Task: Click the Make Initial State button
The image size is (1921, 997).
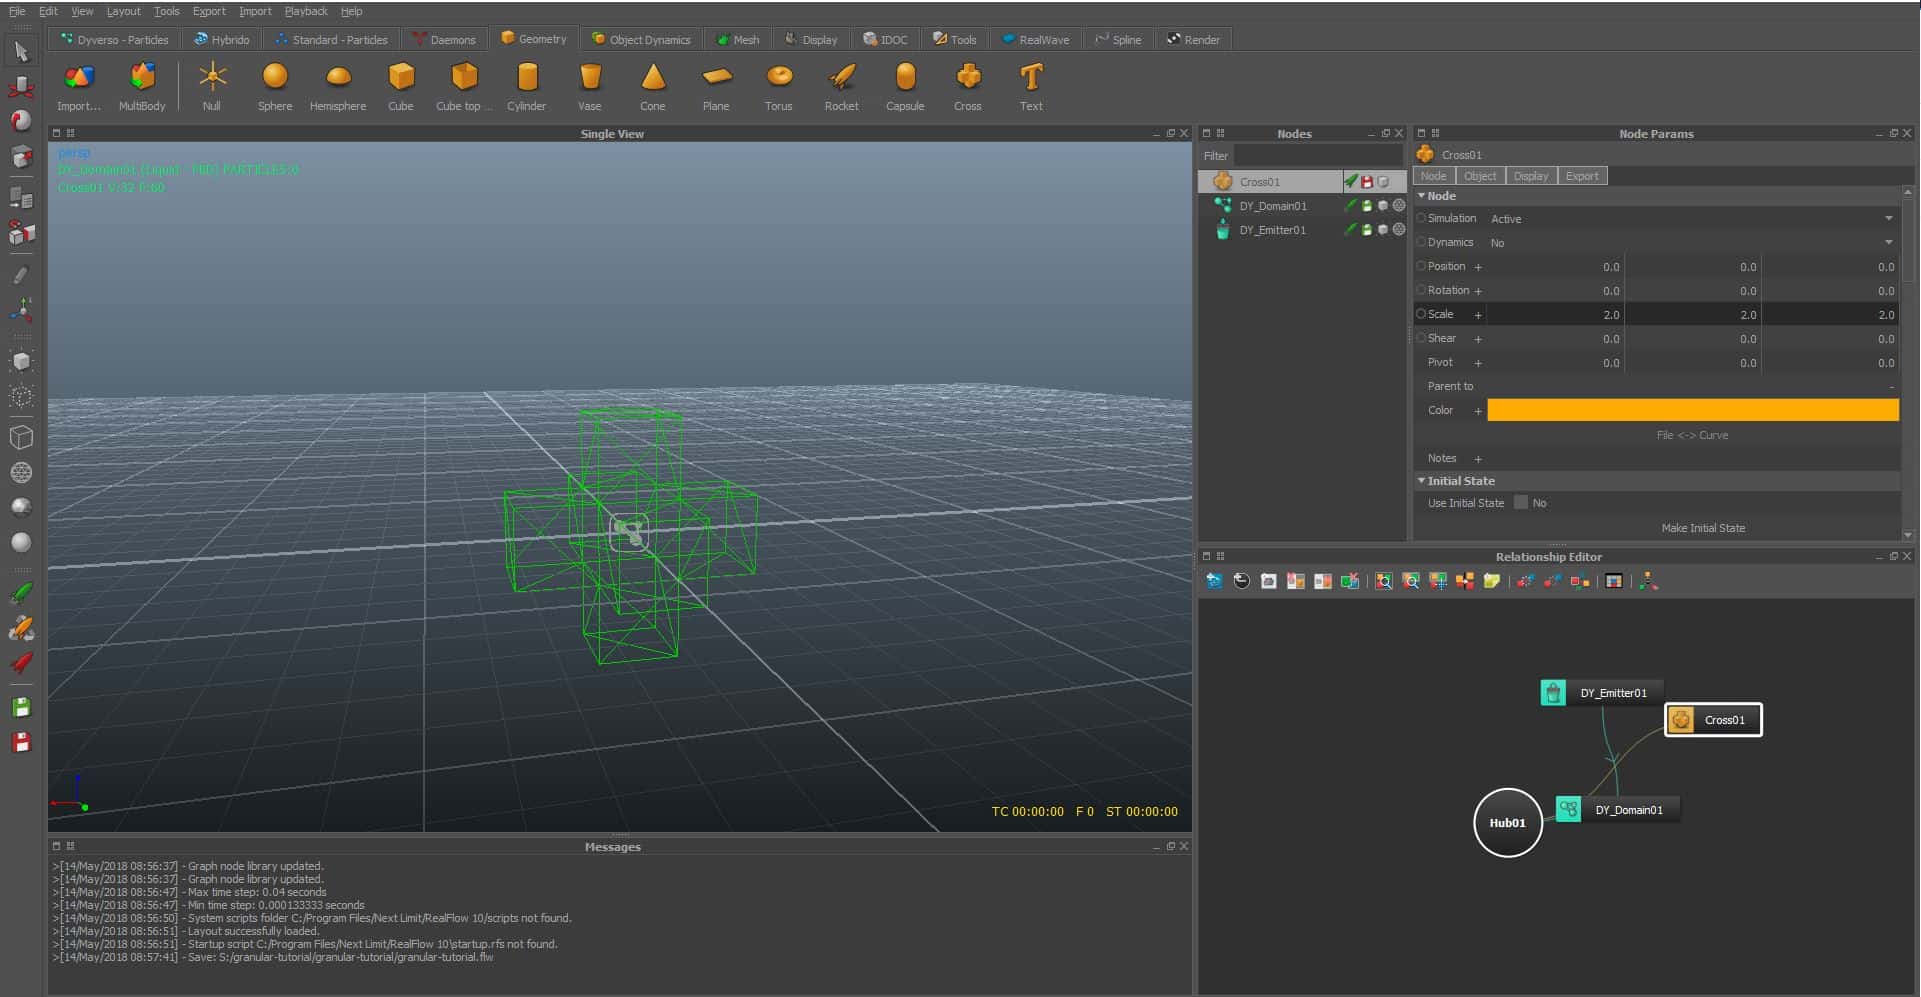Action: pyautogui.click(x=1702, y=528)
